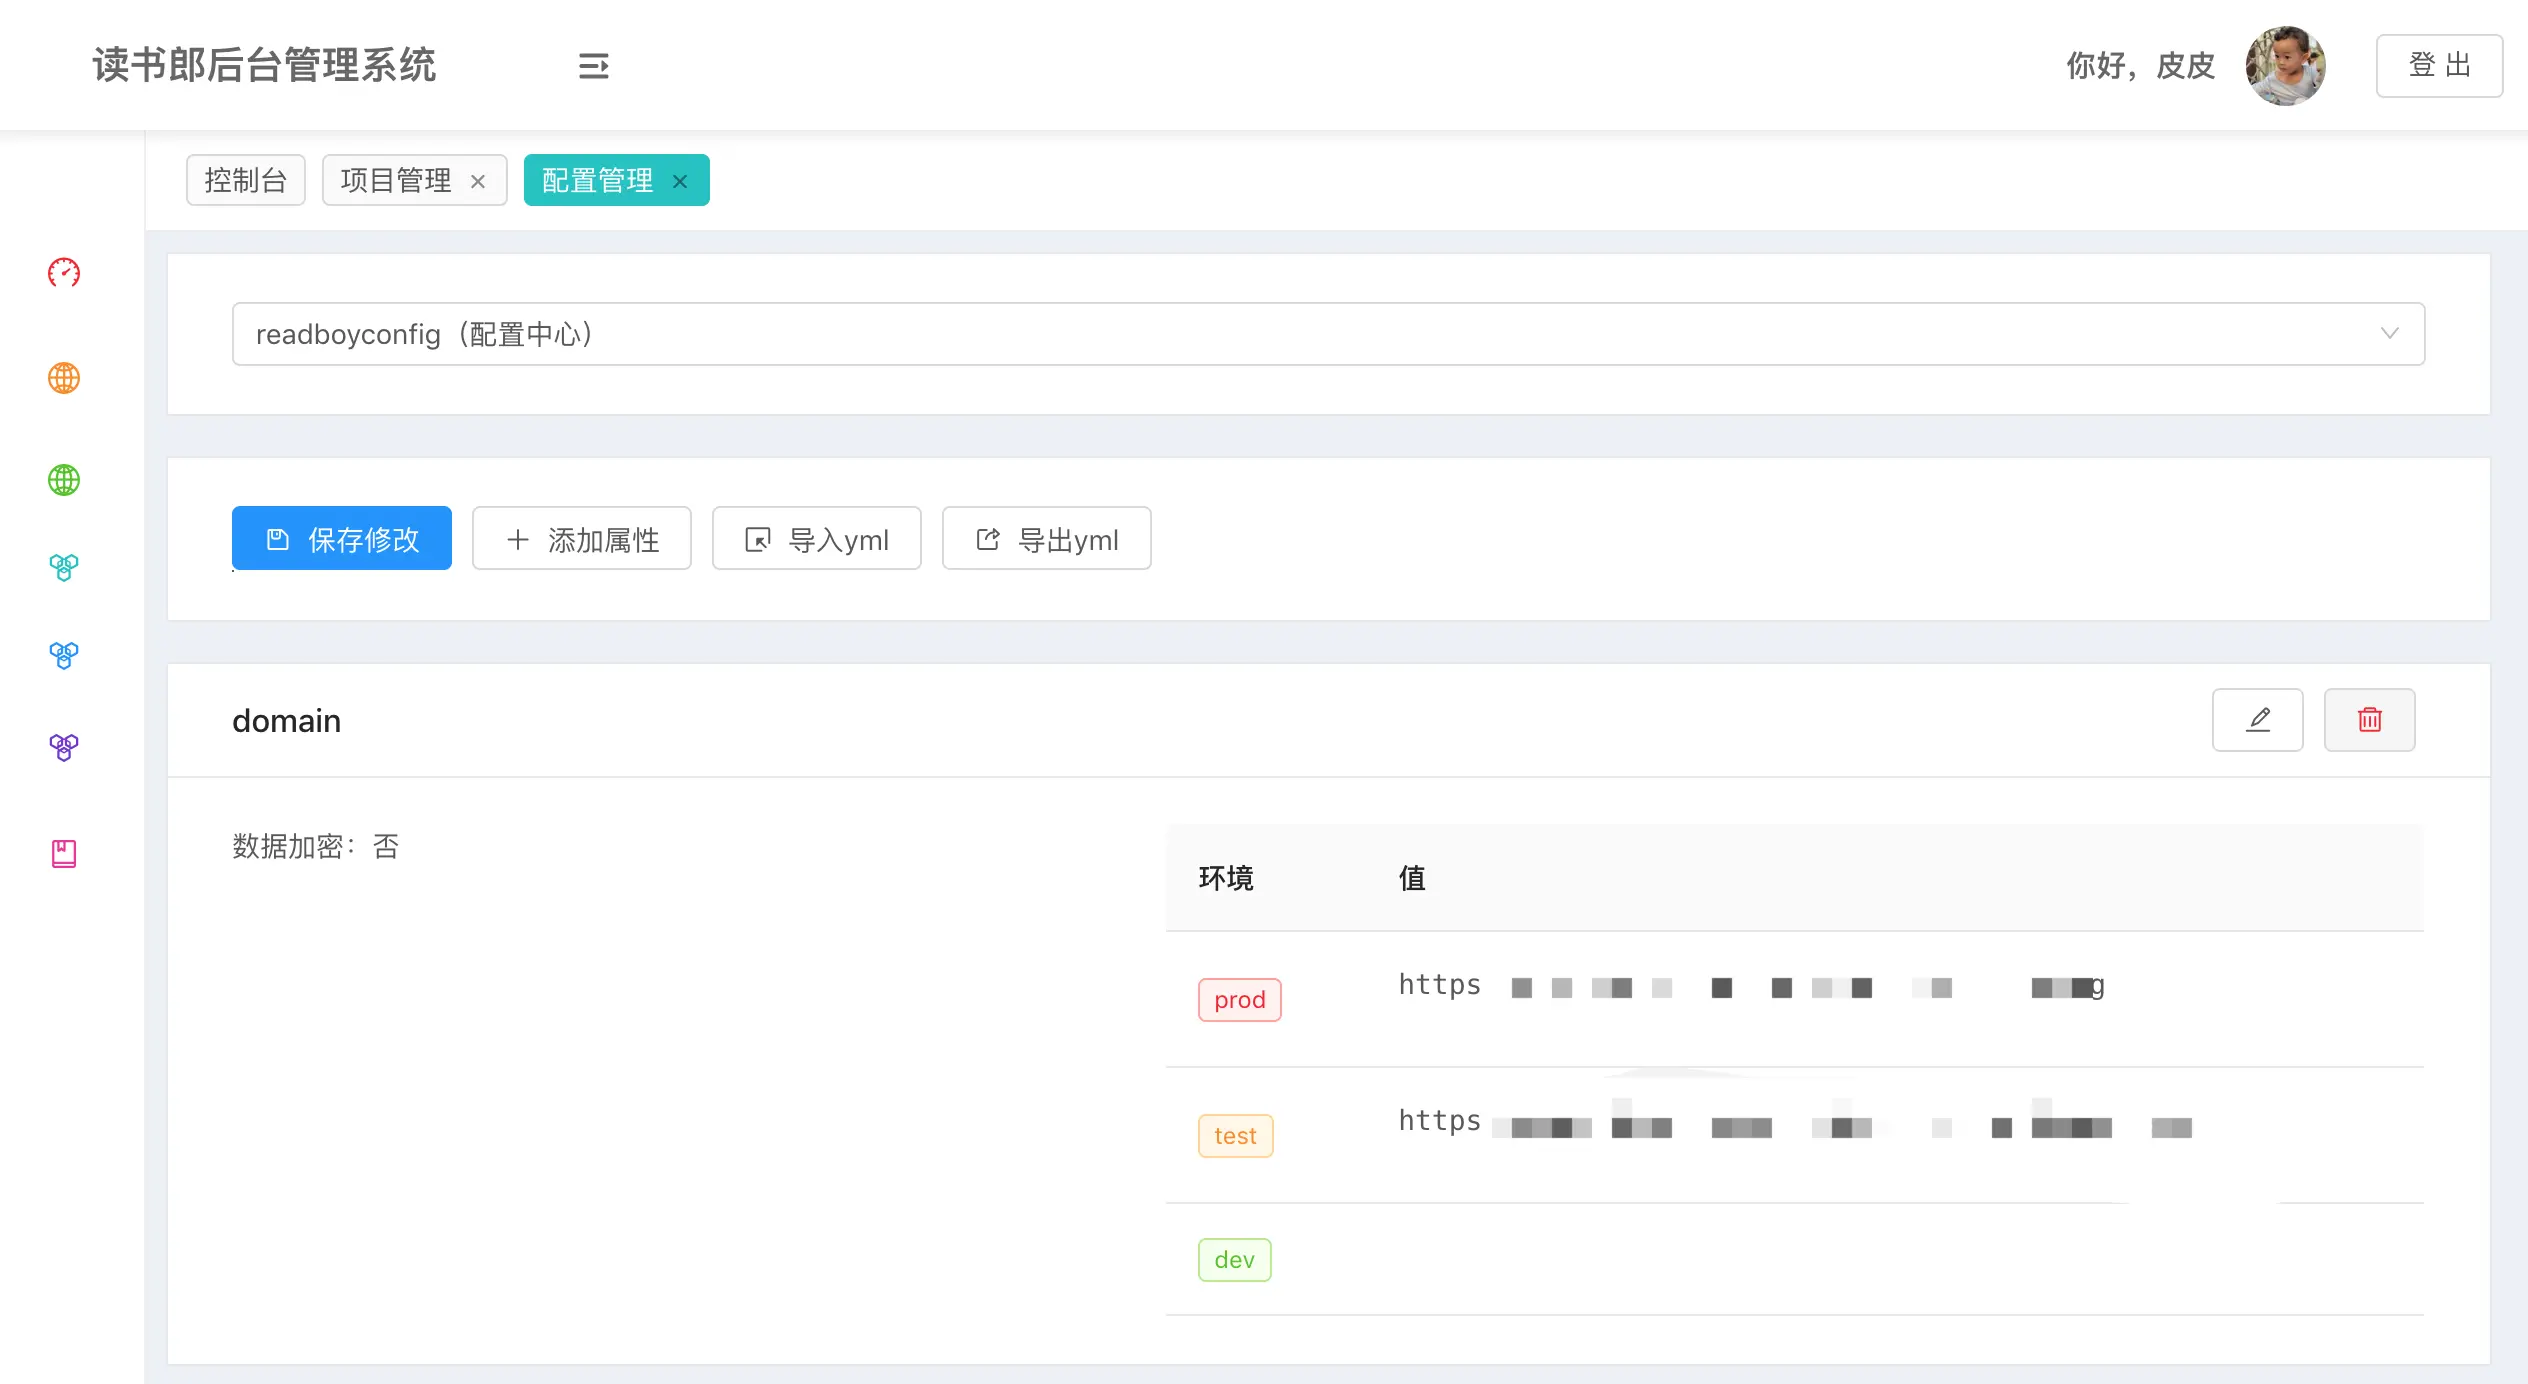Click the 登出 logout button
Image resolution: width=2528 pixels, height=1384 pixels.
click(2440, 66)
